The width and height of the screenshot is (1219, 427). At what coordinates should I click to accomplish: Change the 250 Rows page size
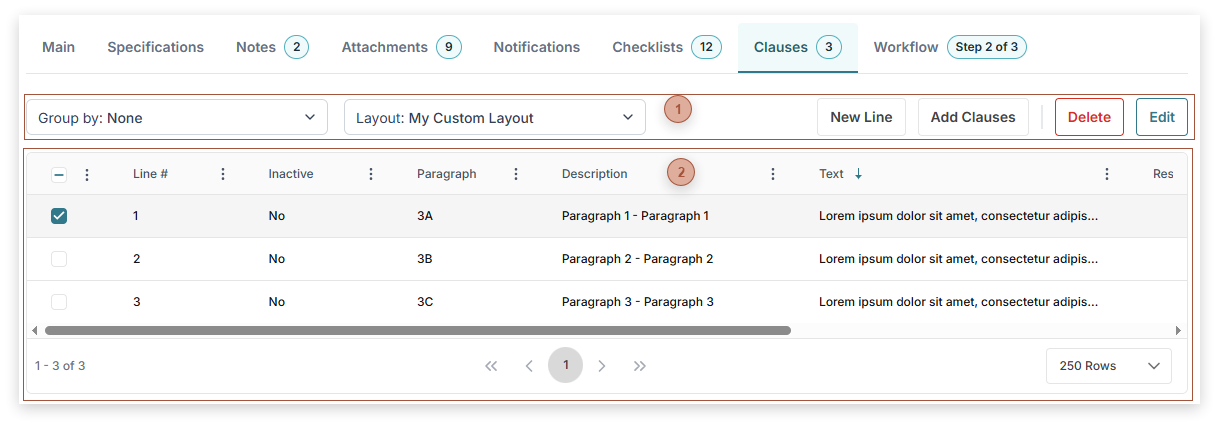pos(1108,366)
